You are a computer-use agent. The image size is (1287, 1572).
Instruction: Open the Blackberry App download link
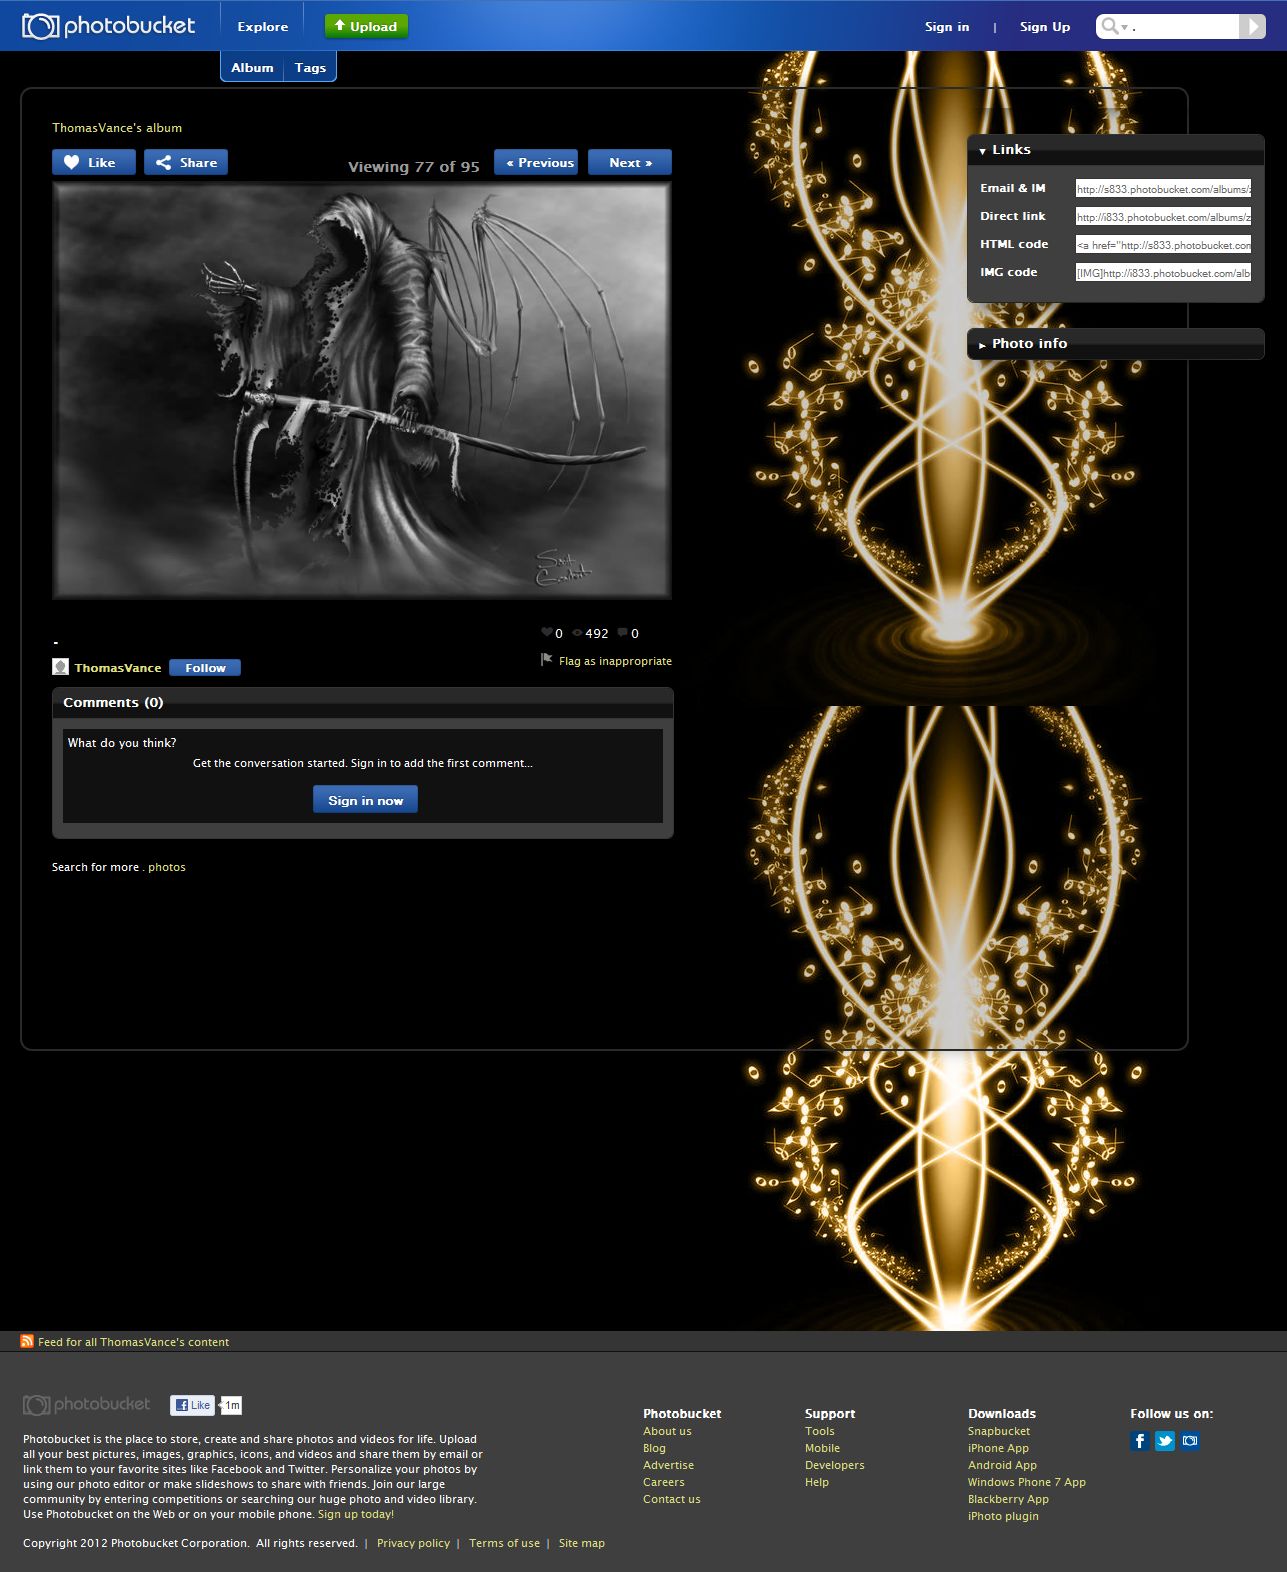coord(1008,1499)
